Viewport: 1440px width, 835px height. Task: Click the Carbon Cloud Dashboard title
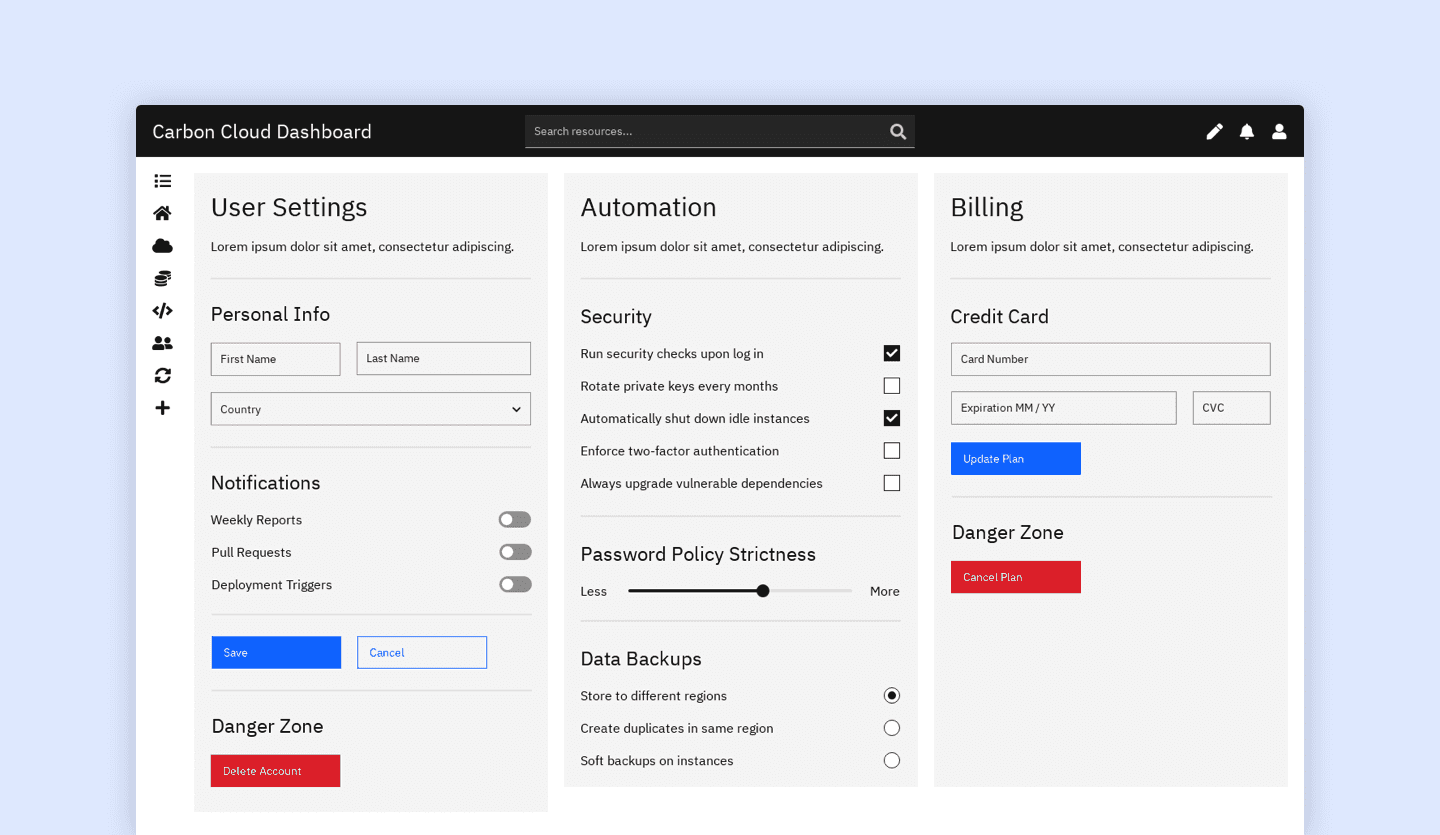[262, 131]
